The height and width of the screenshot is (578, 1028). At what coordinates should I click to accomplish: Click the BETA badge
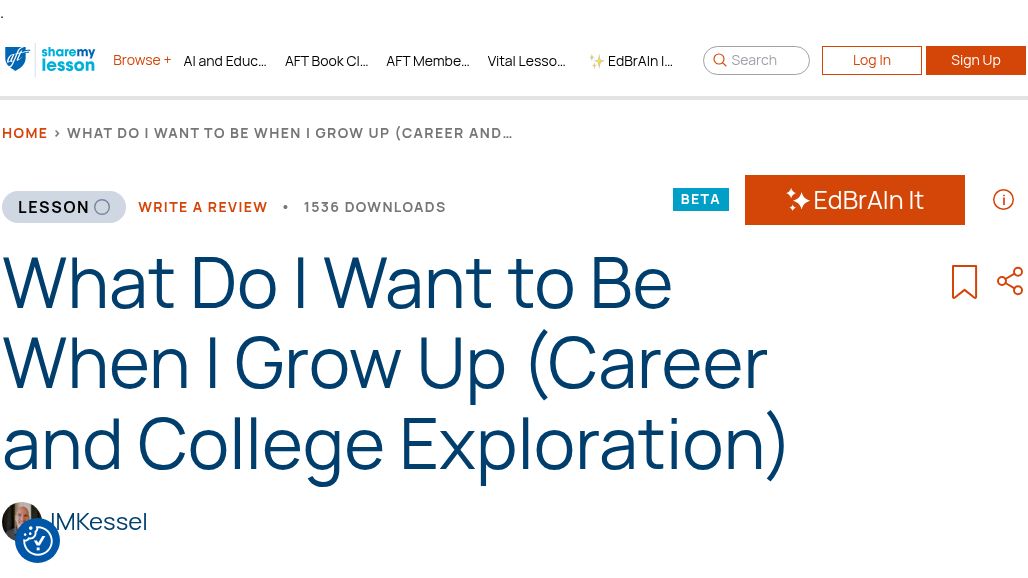click(x=700, y=200)
